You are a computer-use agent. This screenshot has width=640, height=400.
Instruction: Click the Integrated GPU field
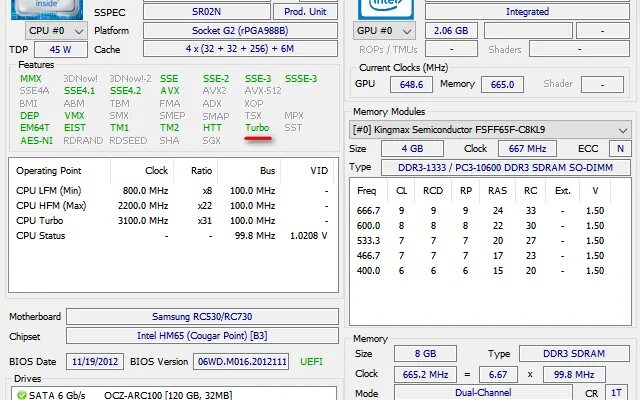(527, 12)
